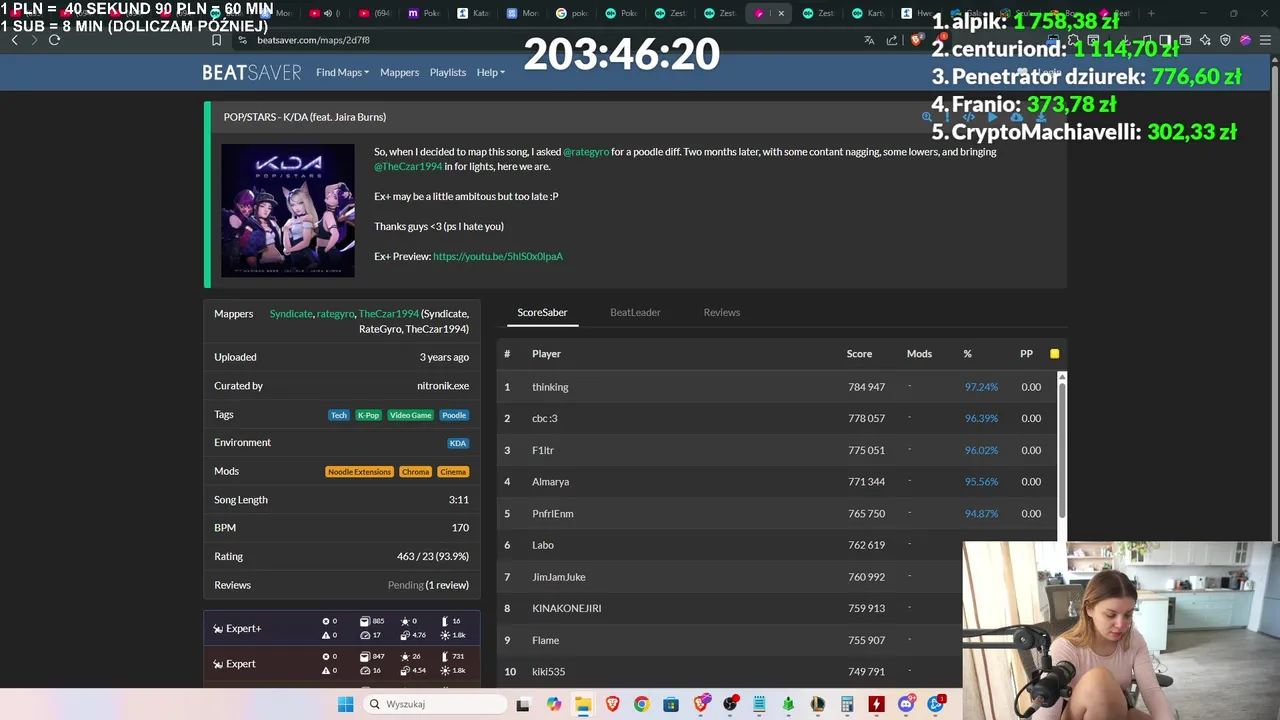Image resolution: width=1280 pixels, height=720 pixels.
Task: Click the K-Pop tag
Action: click(368, 415)
